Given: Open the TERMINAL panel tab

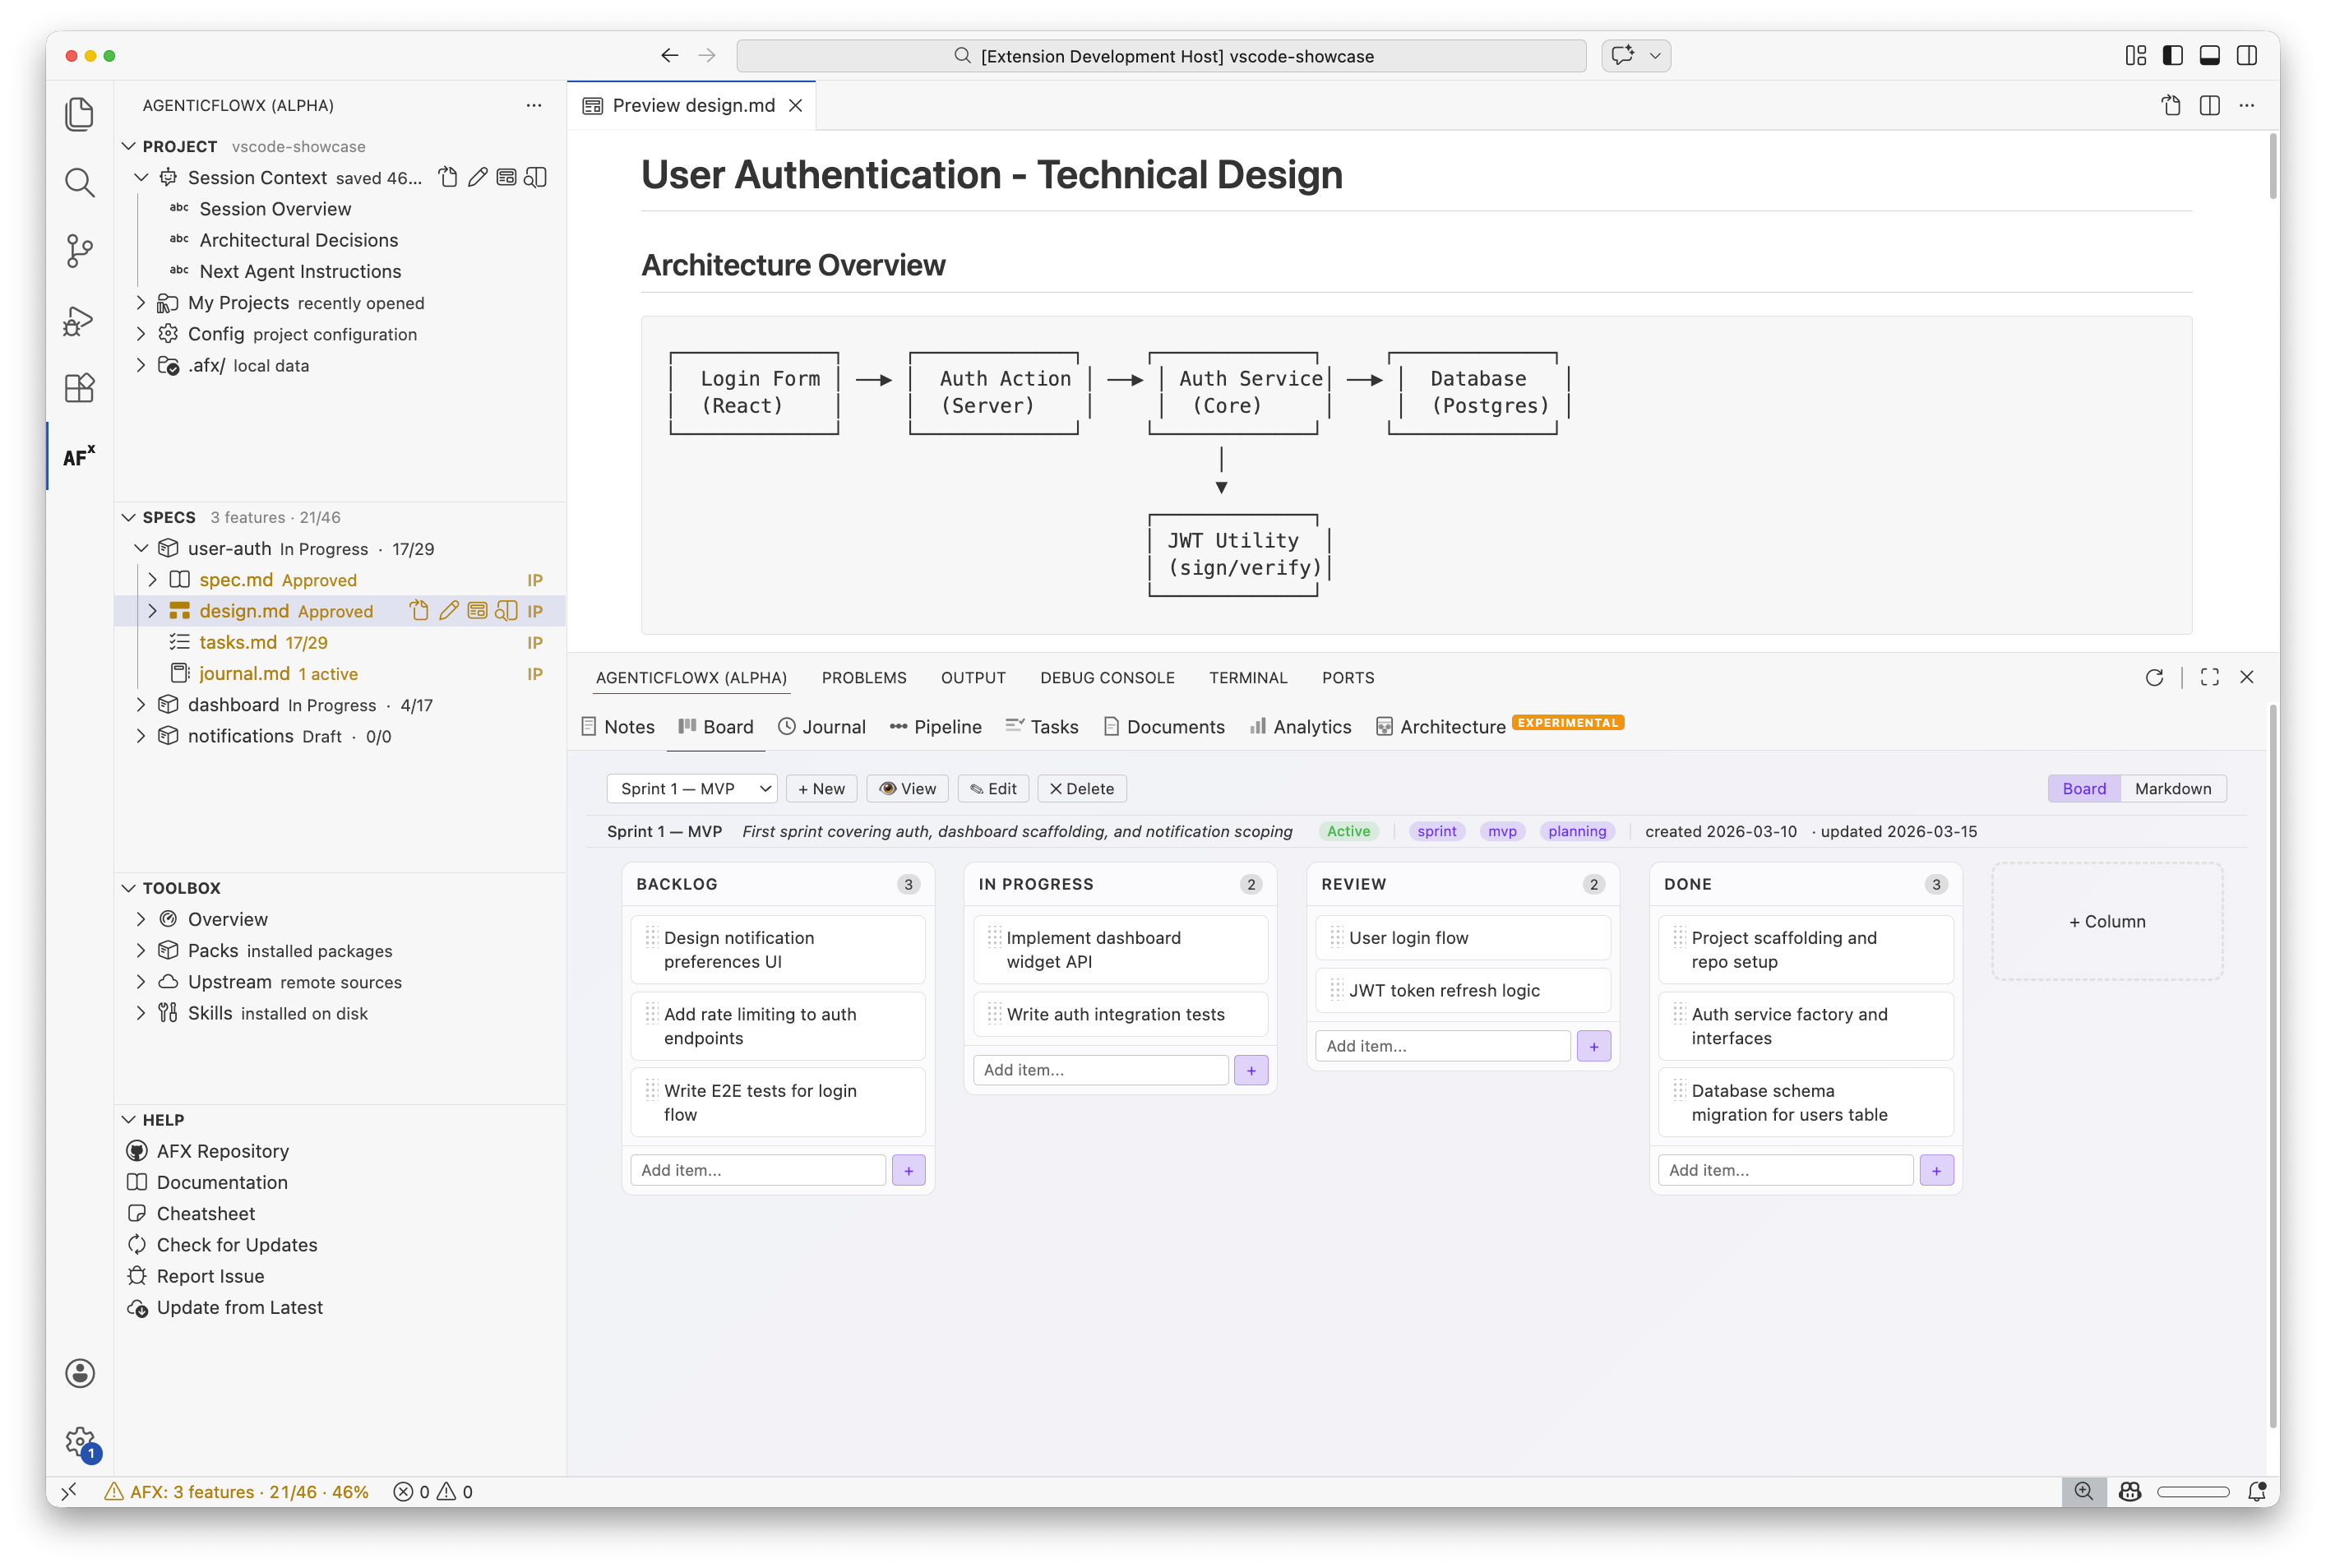Looking at the screenshot, I should (1248, 678).
